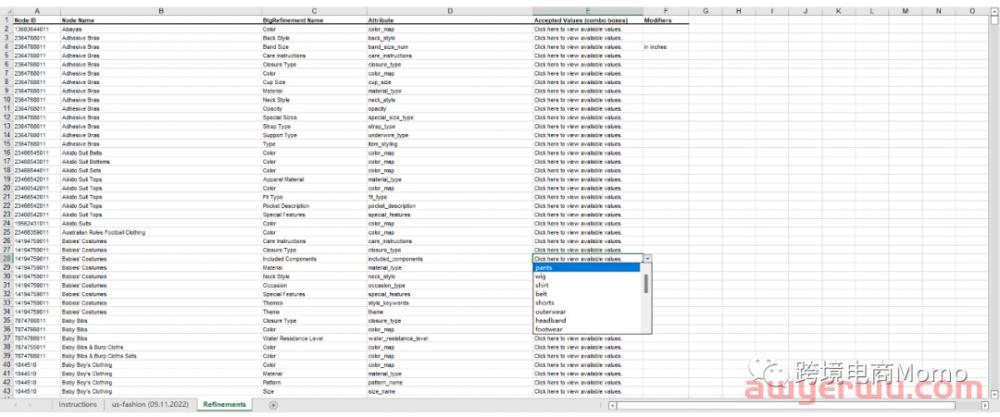Switch to the Instructions sheet tab
1000x417 pixels.
click(x=77, y=405)
